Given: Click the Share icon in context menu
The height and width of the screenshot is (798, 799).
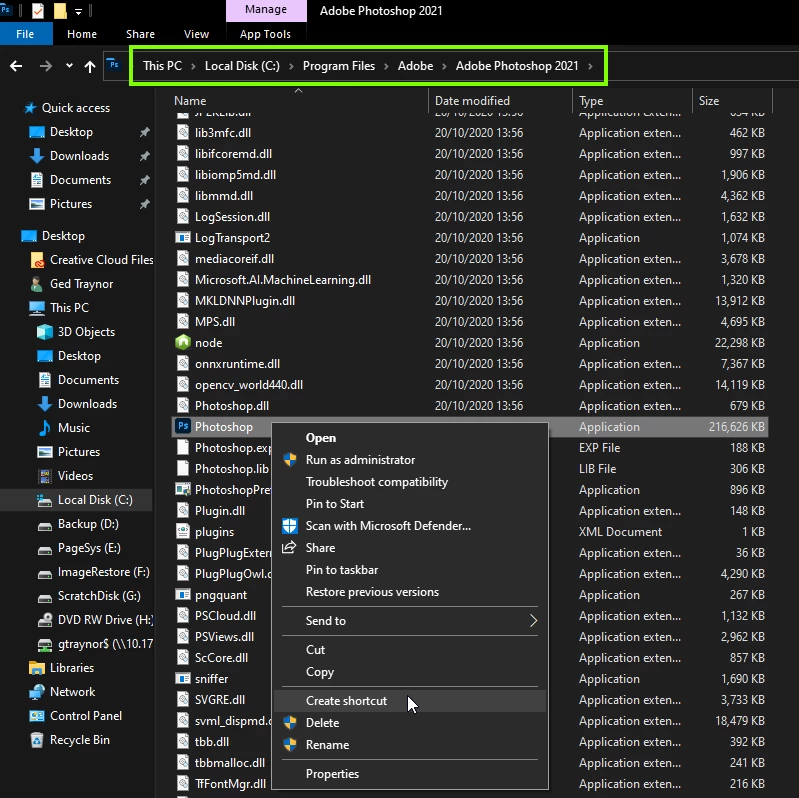Looking at the screenshot, I should 289,547.
